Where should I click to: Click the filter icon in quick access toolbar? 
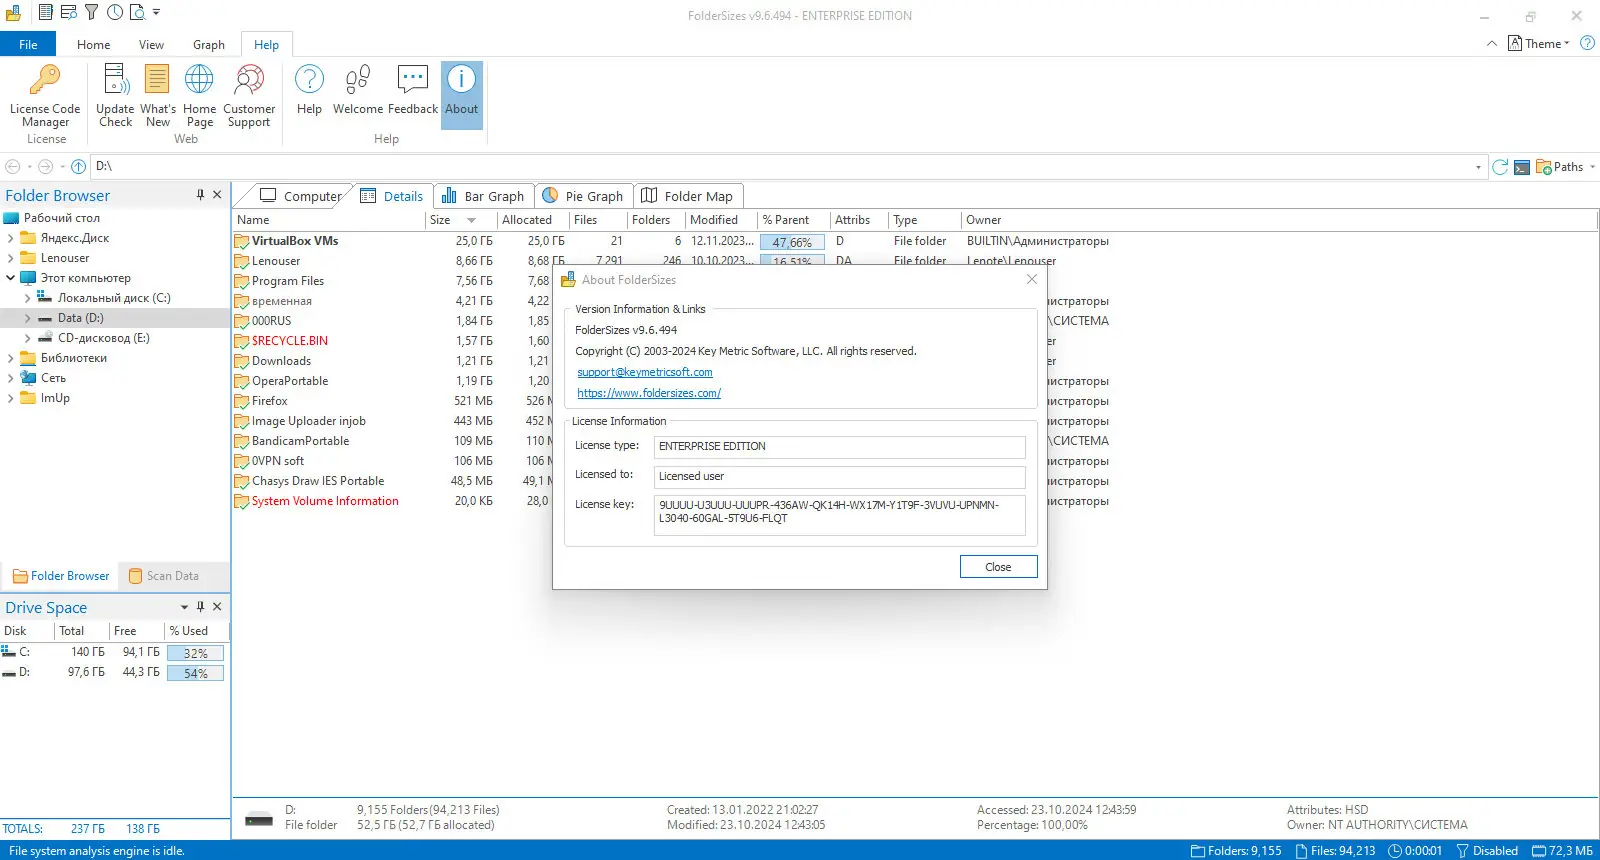point(91,13)
